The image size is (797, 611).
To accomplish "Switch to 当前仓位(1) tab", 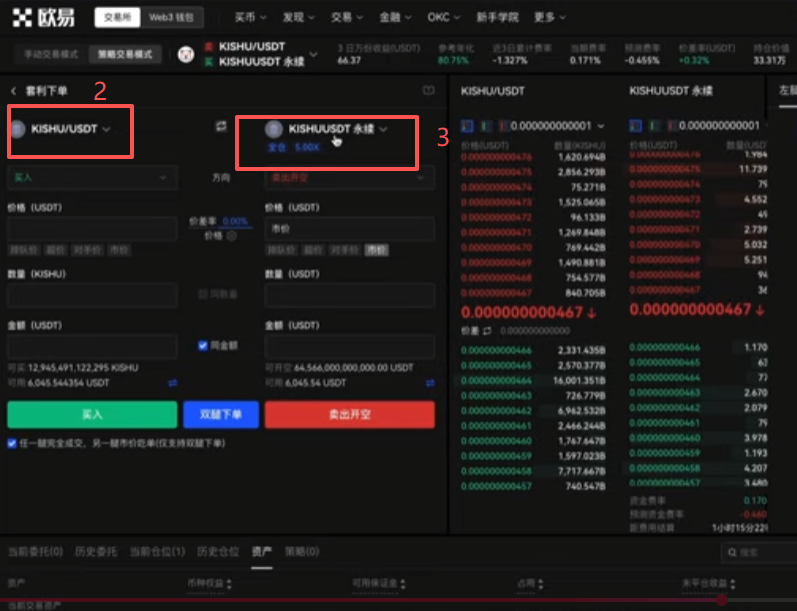I will click(x=157, y=552).
